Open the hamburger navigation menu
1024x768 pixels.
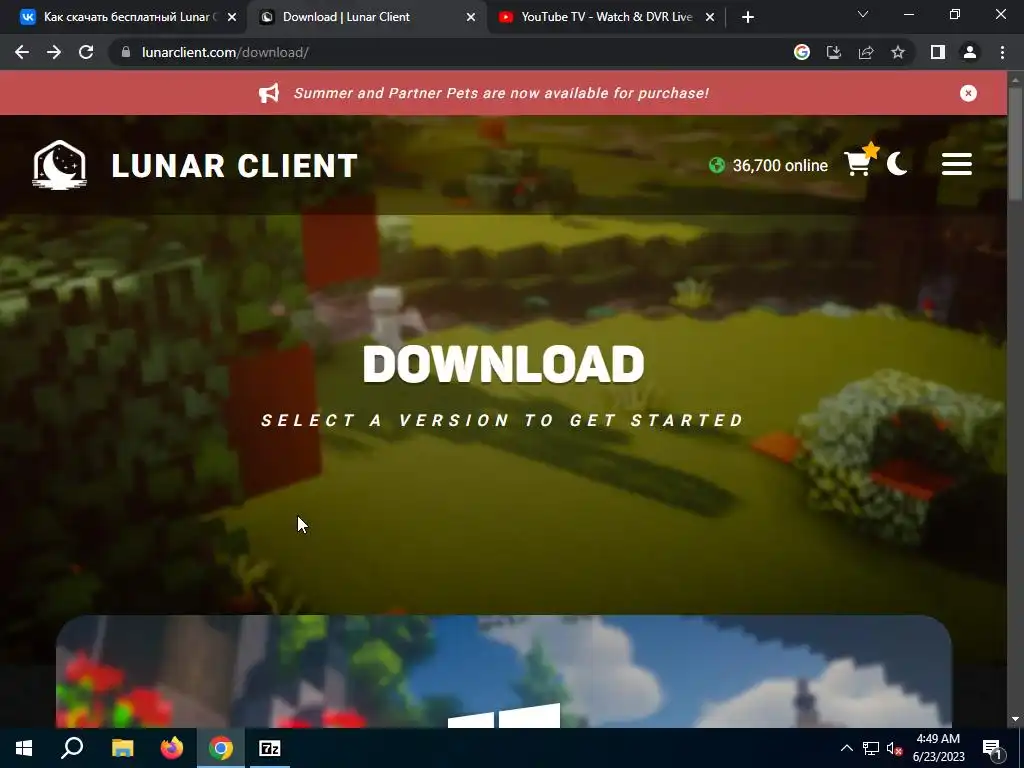click(x=957, y=164)
